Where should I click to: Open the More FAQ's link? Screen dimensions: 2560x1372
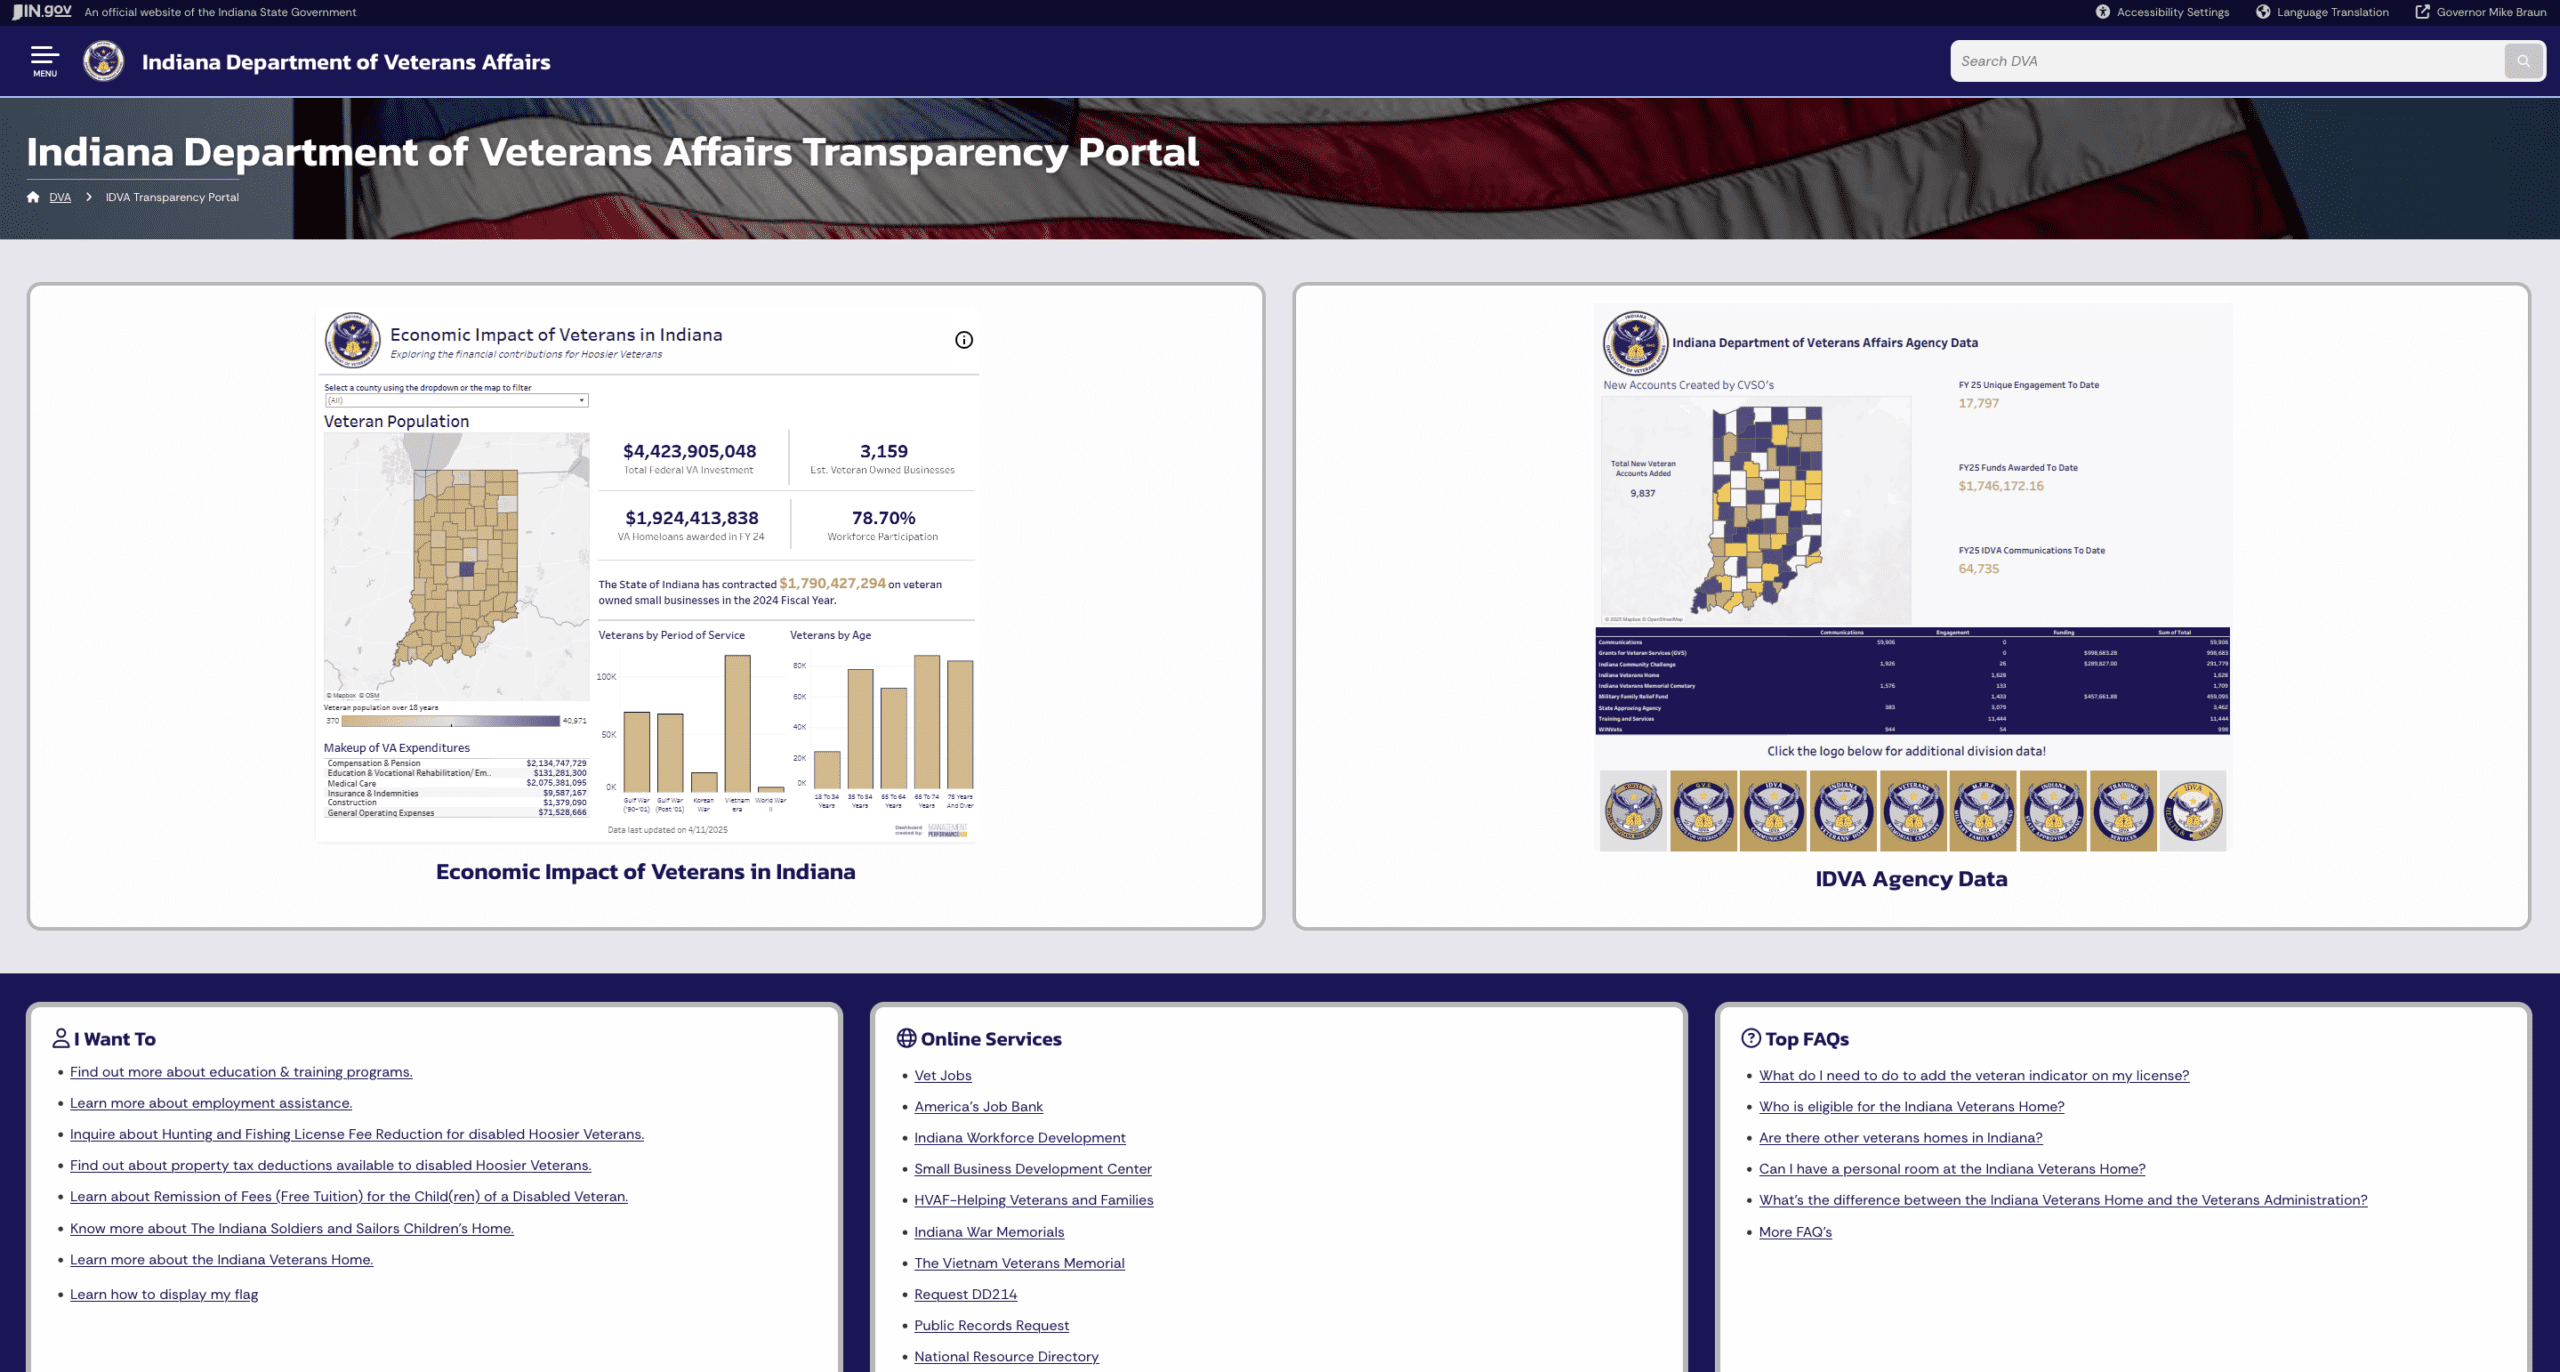[1794, 1232]
